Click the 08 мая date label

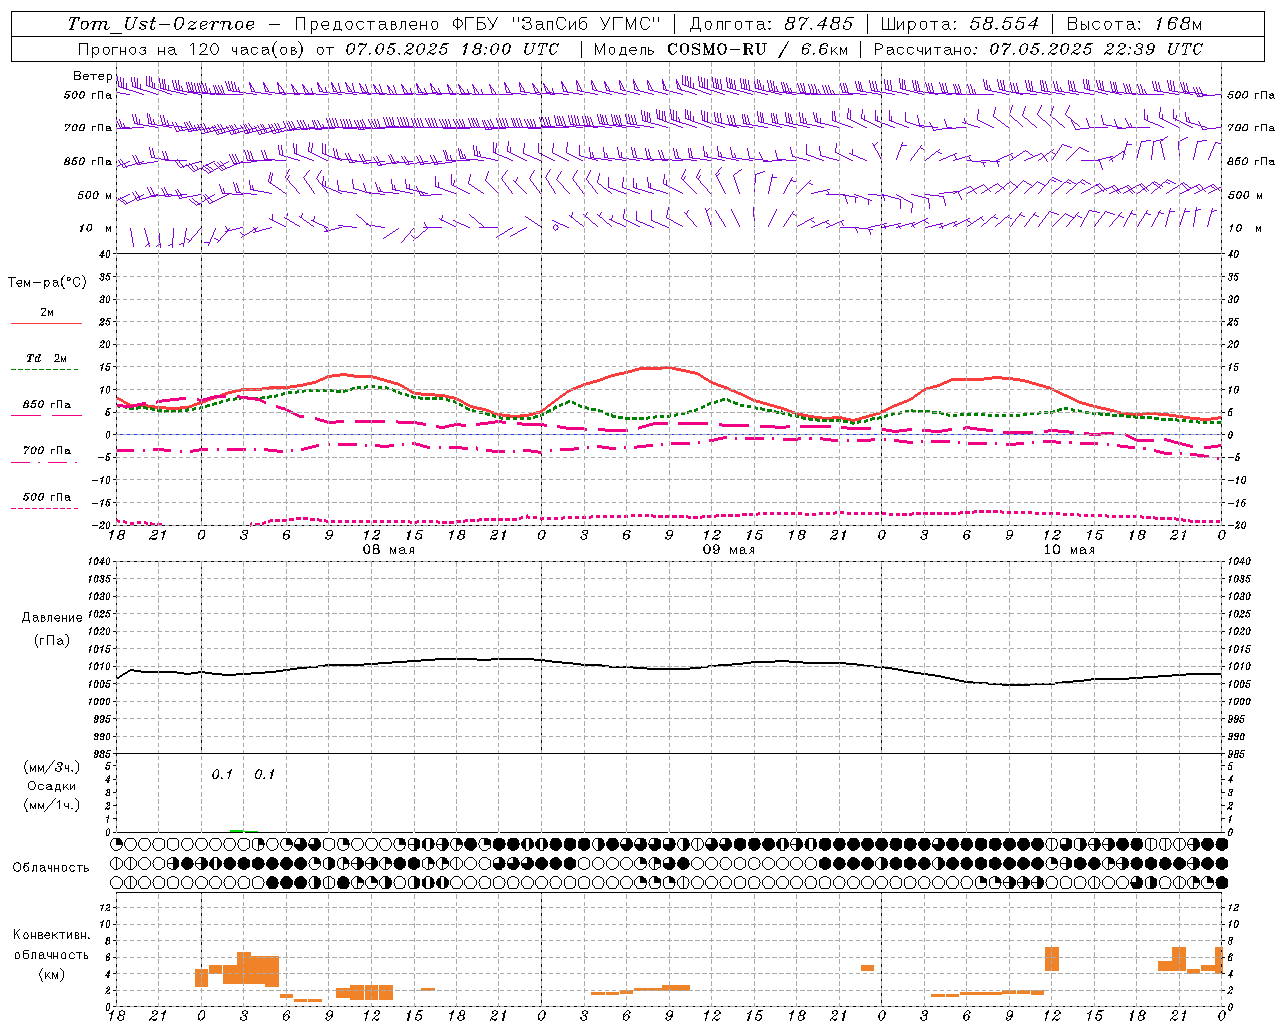click(388, 550)
